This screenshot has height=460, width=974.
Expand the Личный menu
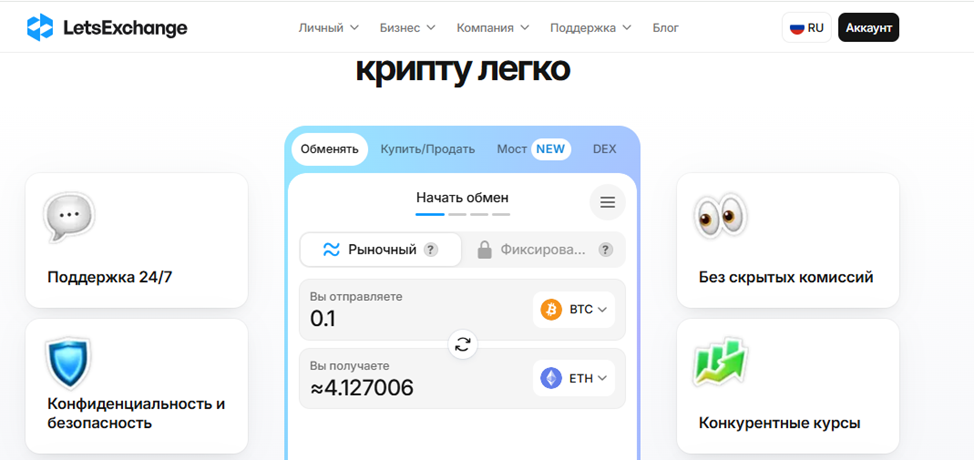(329, 28)
